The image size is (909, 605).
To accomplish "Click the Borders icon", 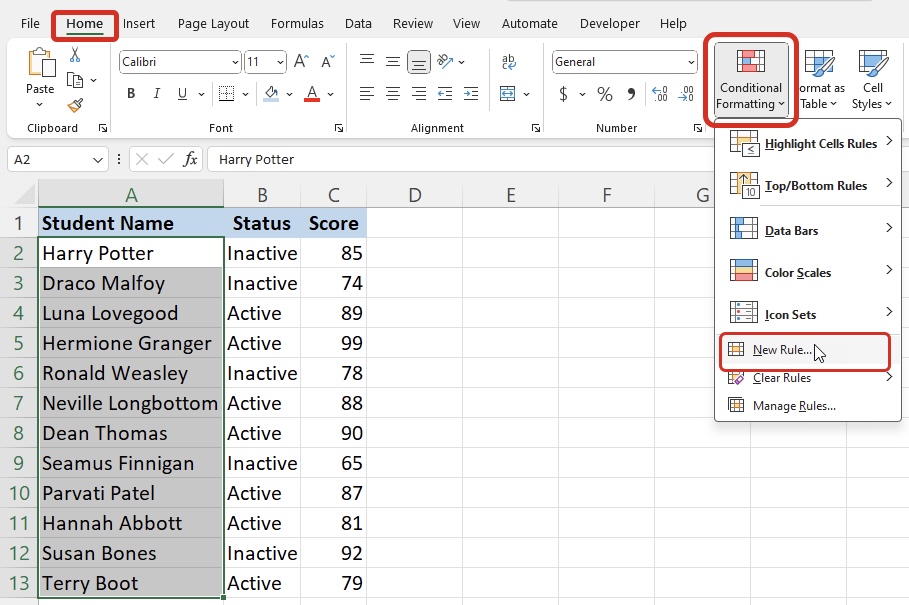I will point(226,93).
